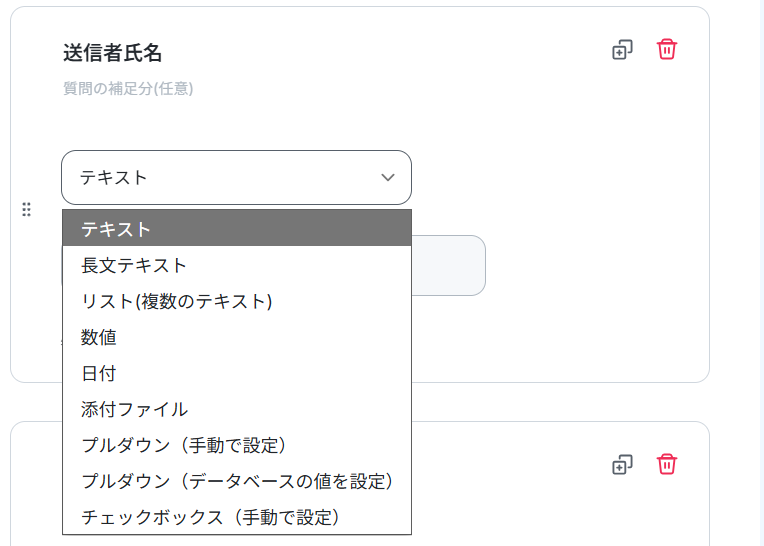
Task: Duplicate the 送信者氏名 question card
Action: (x=622, y=50)
